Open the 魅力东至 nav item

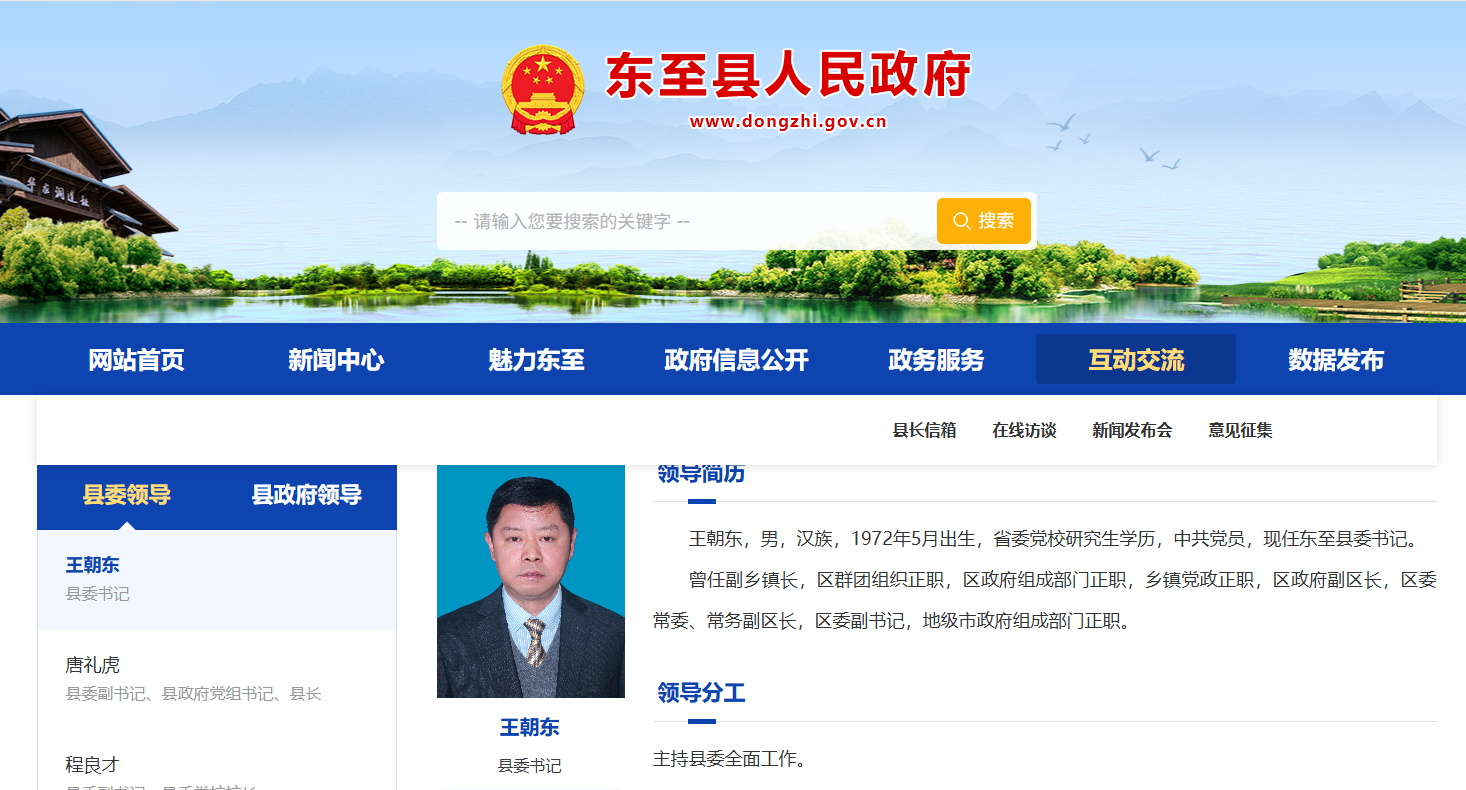[x=536, y=360]
